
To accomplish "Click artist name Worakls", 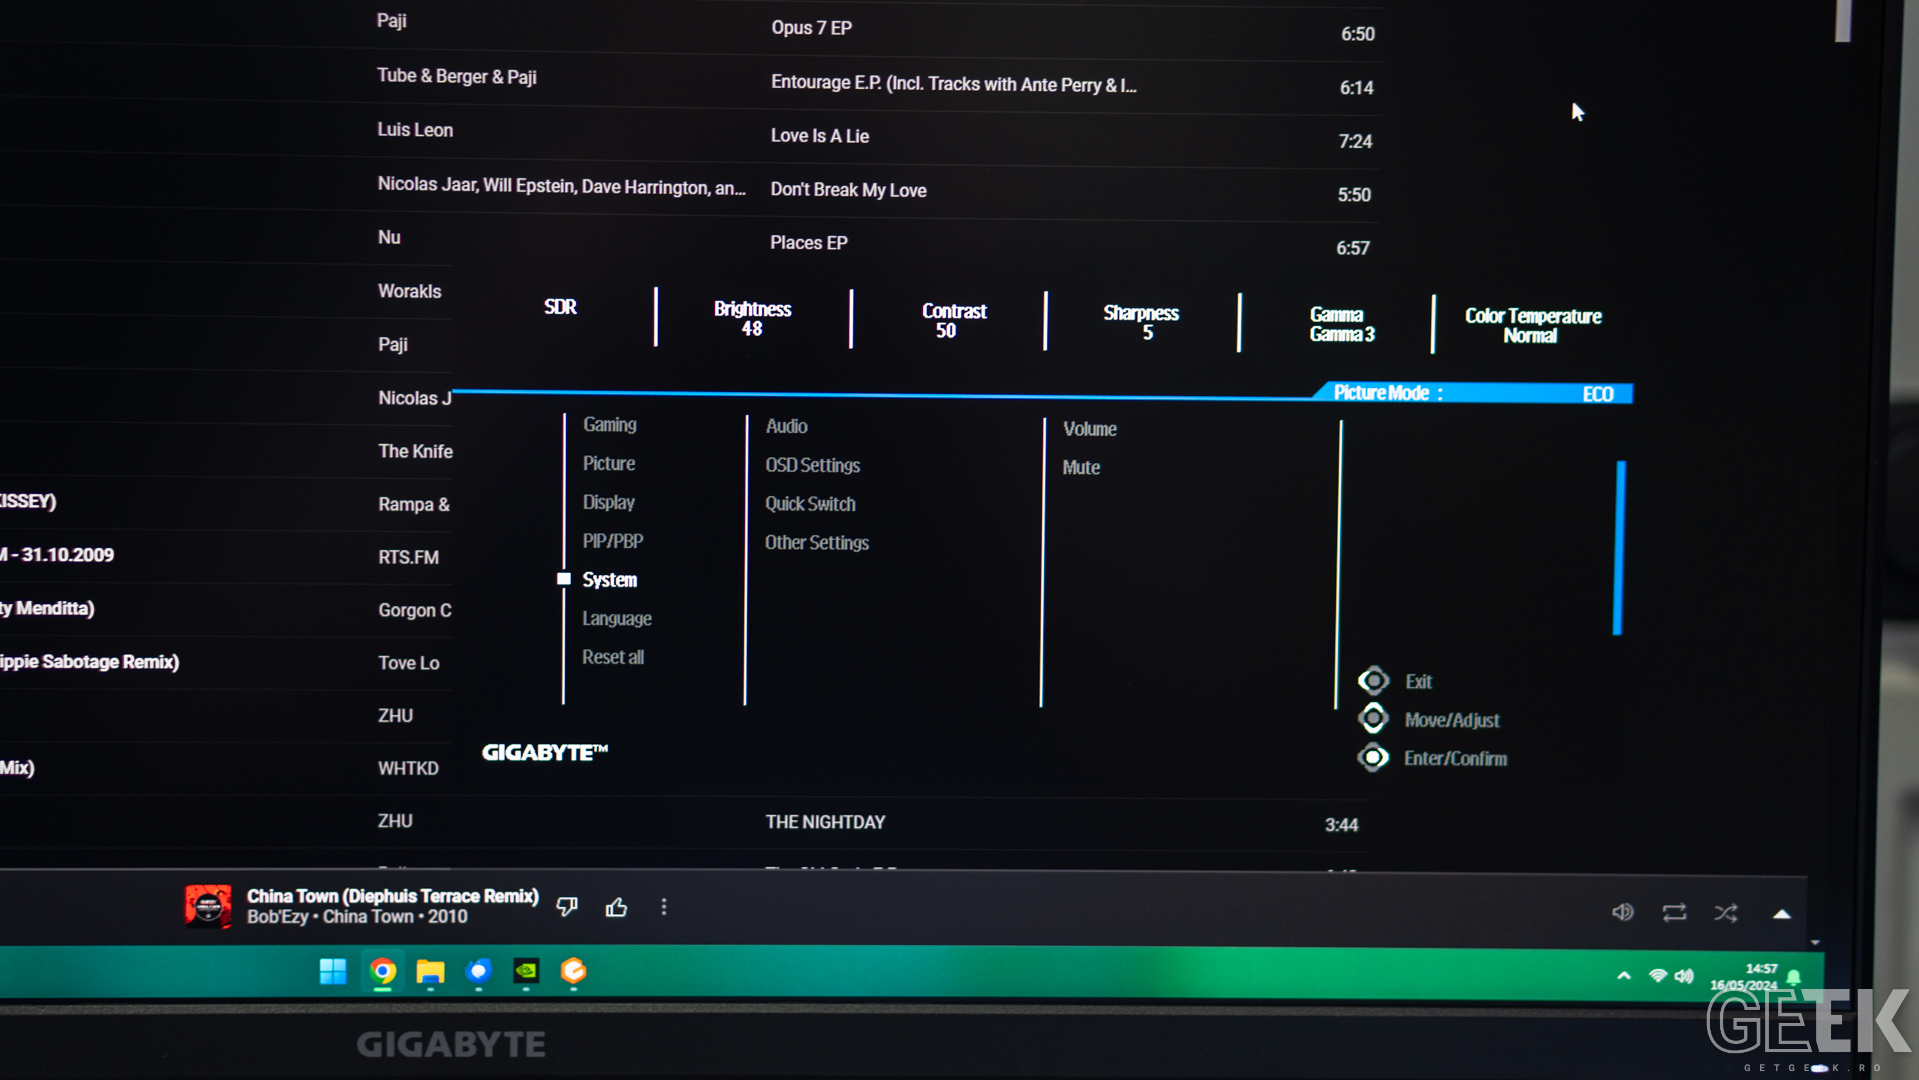I will (410, 291).
